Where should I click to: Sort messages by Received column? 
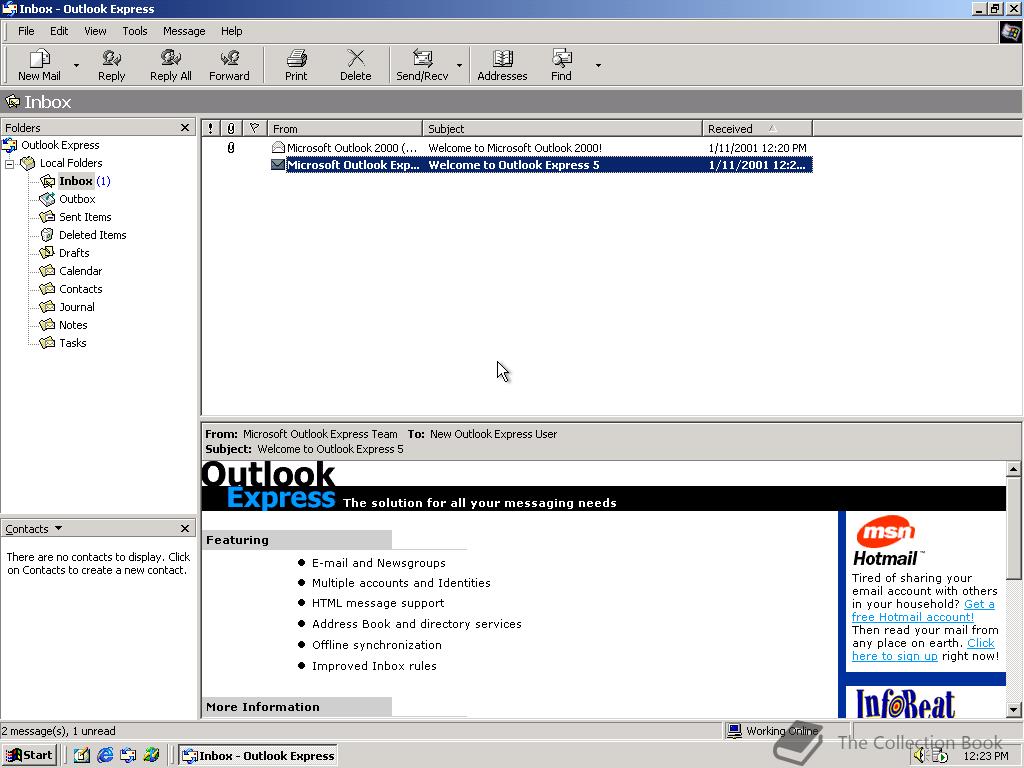click(x=758, y=129)
